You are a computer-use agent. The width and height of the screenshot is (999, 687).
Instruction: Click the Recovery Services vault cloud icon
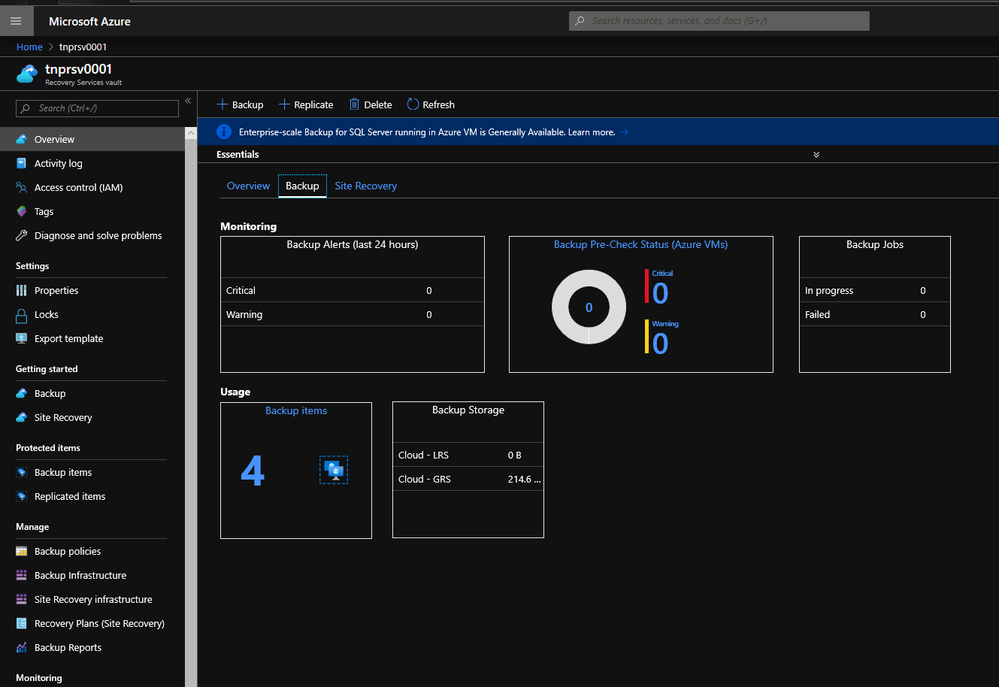coord(27,74)
